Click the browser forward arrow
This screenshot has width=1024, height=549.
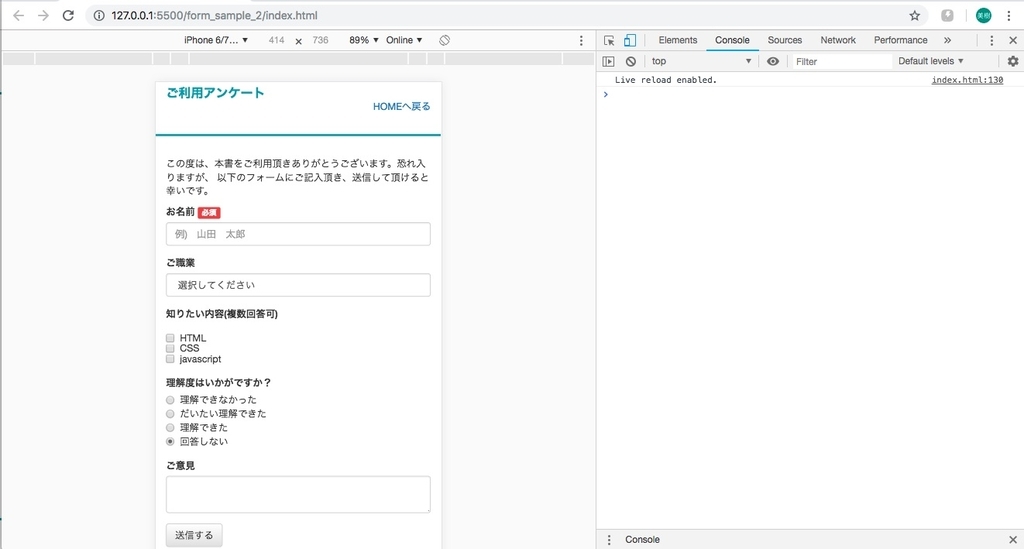43,16
